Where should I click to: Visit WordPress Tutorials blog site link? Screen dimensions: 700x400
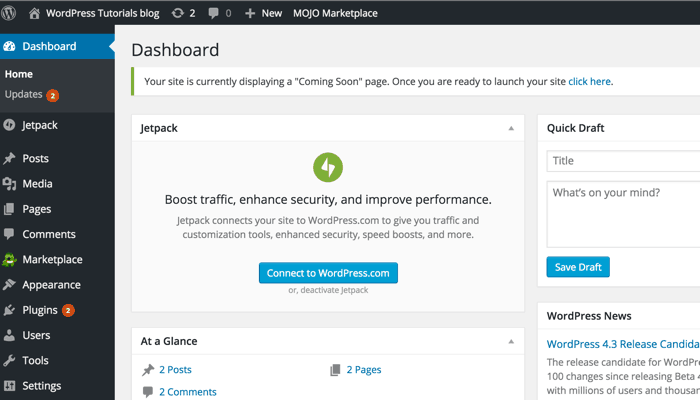point(103,13)
